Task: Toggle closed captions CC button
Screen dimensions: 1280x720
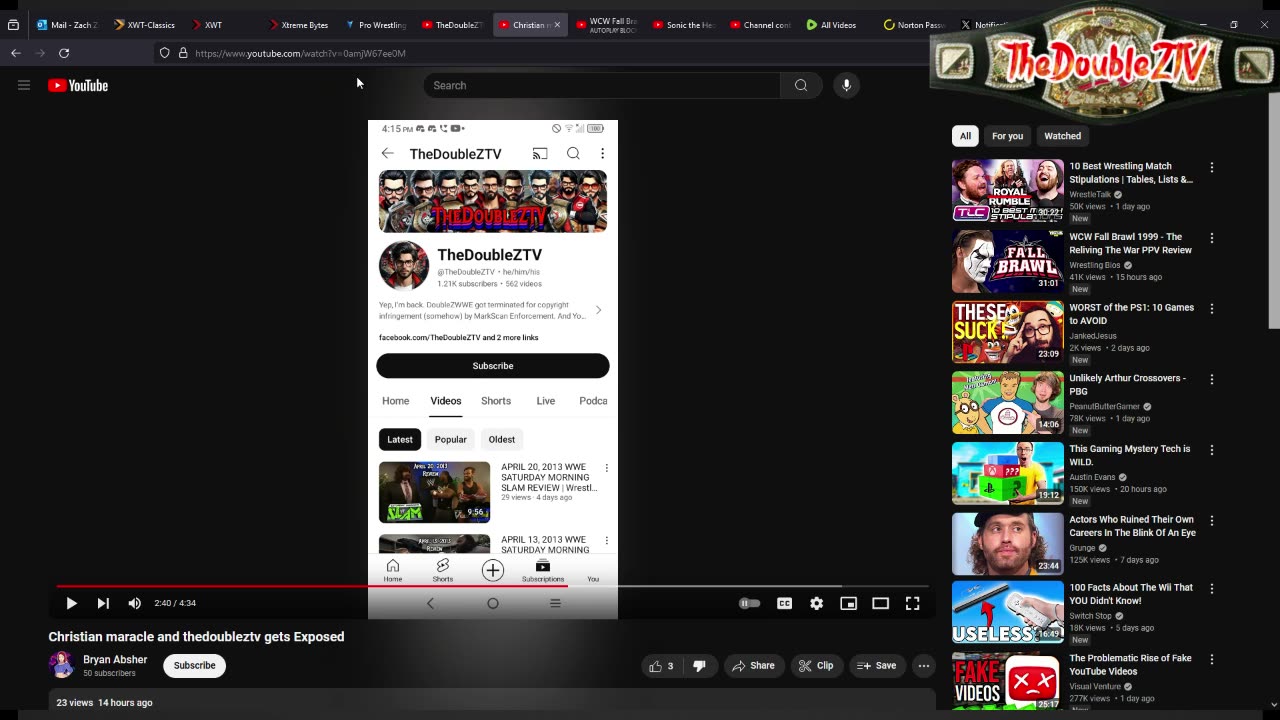Action: click(785, 603)
